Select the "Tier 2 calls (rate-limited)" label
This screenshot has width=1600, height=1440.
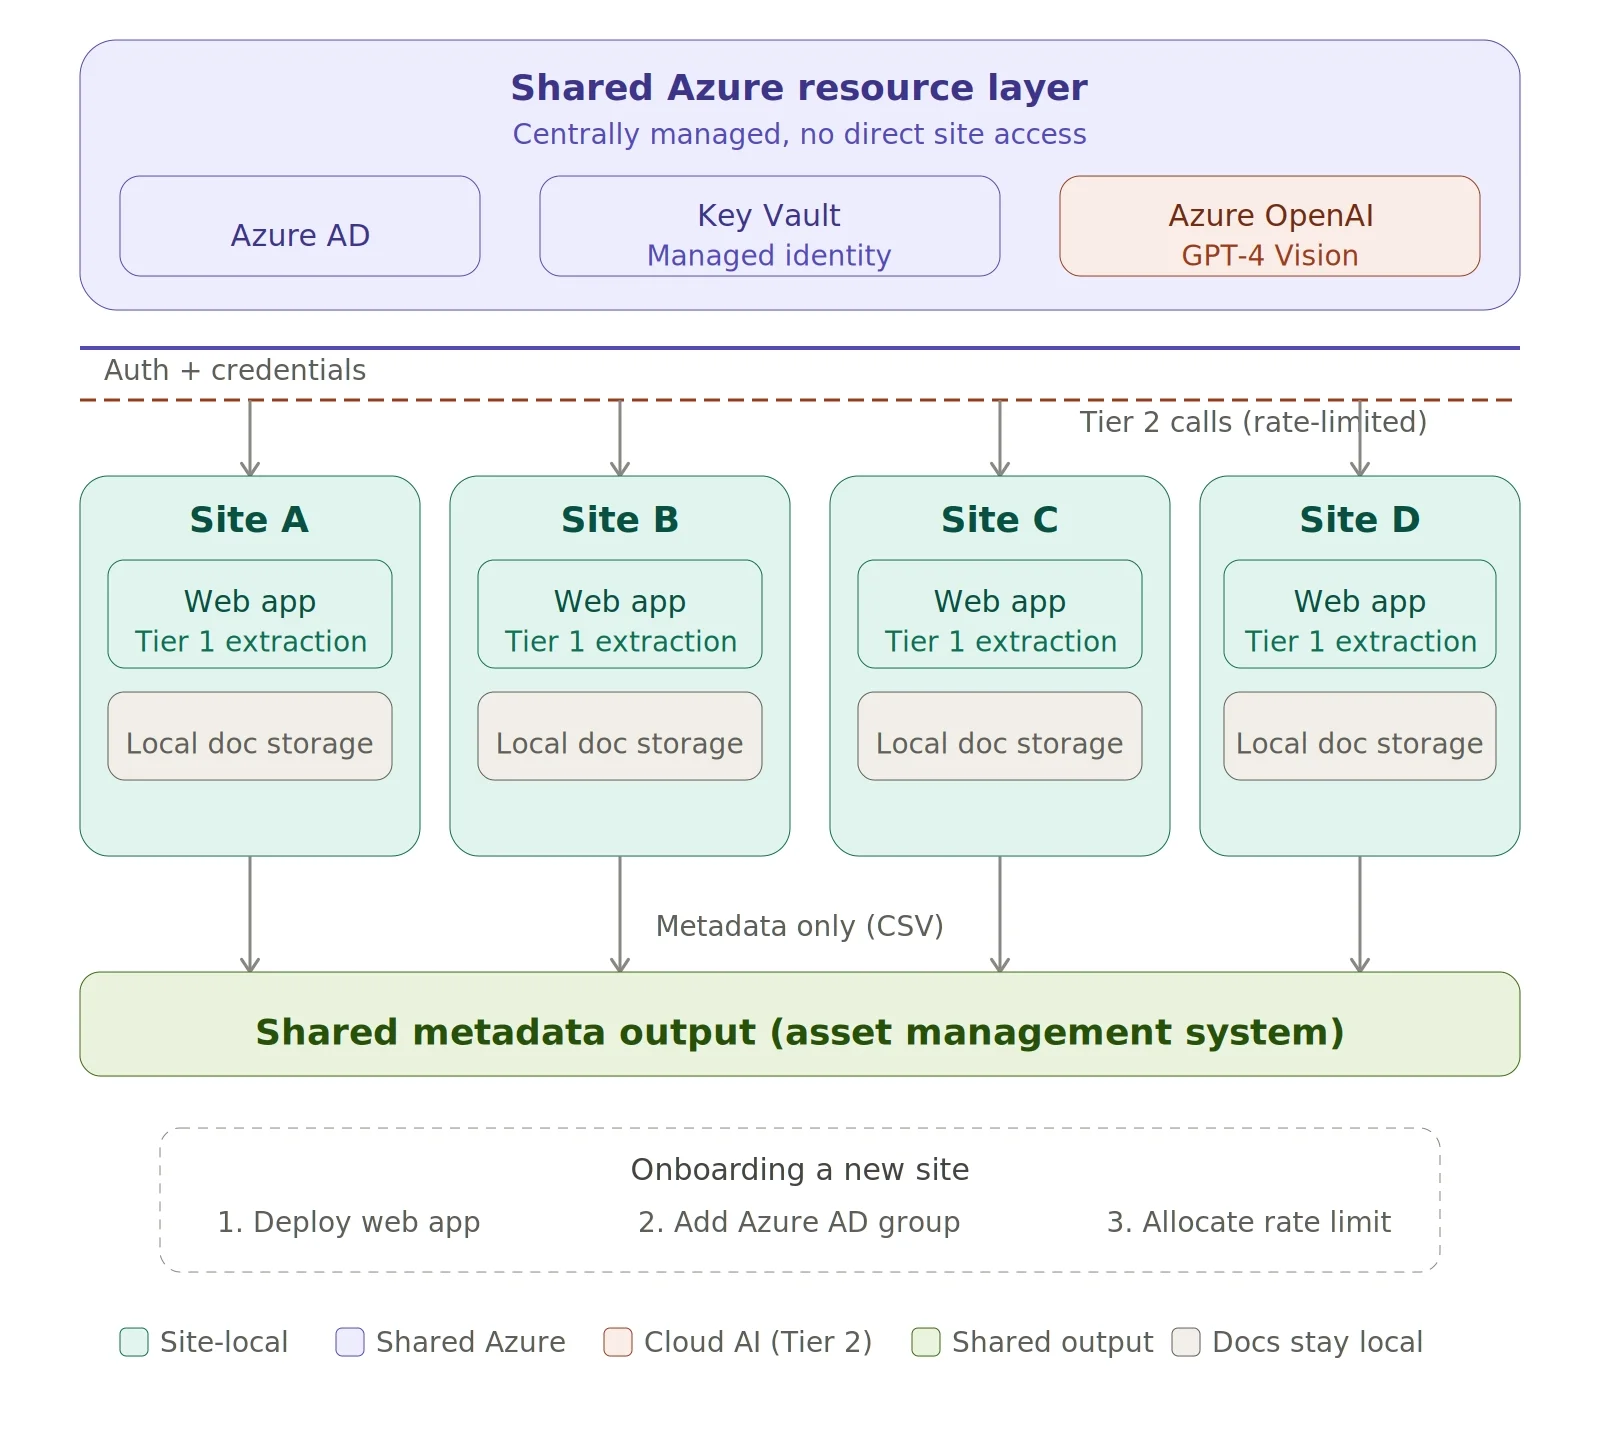point(1253,422)
